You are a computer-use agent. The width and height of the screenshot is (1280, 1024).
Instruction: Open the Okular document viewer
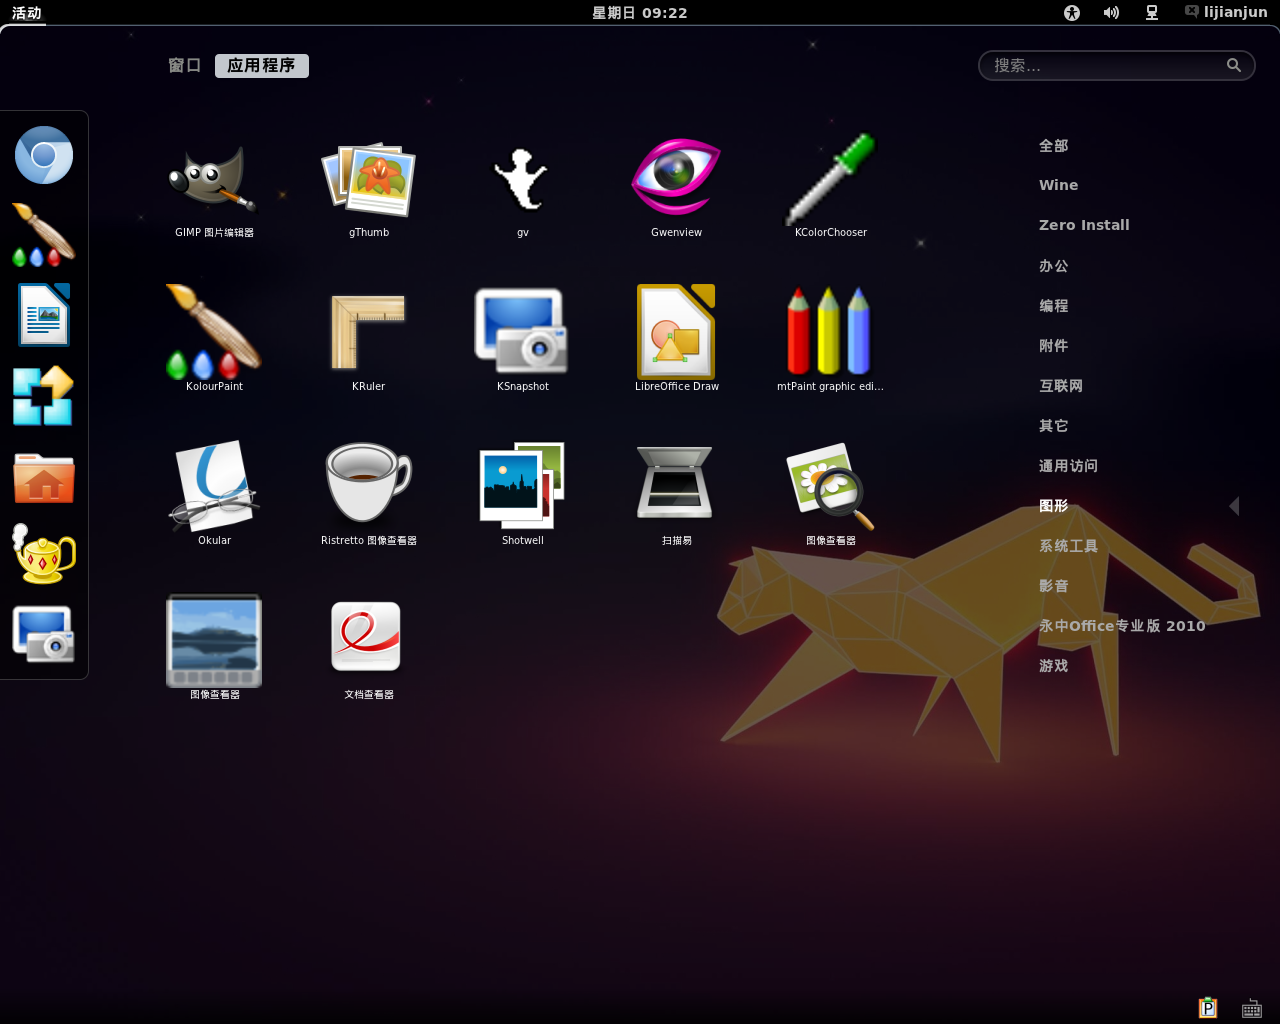(x=214, y=492)
